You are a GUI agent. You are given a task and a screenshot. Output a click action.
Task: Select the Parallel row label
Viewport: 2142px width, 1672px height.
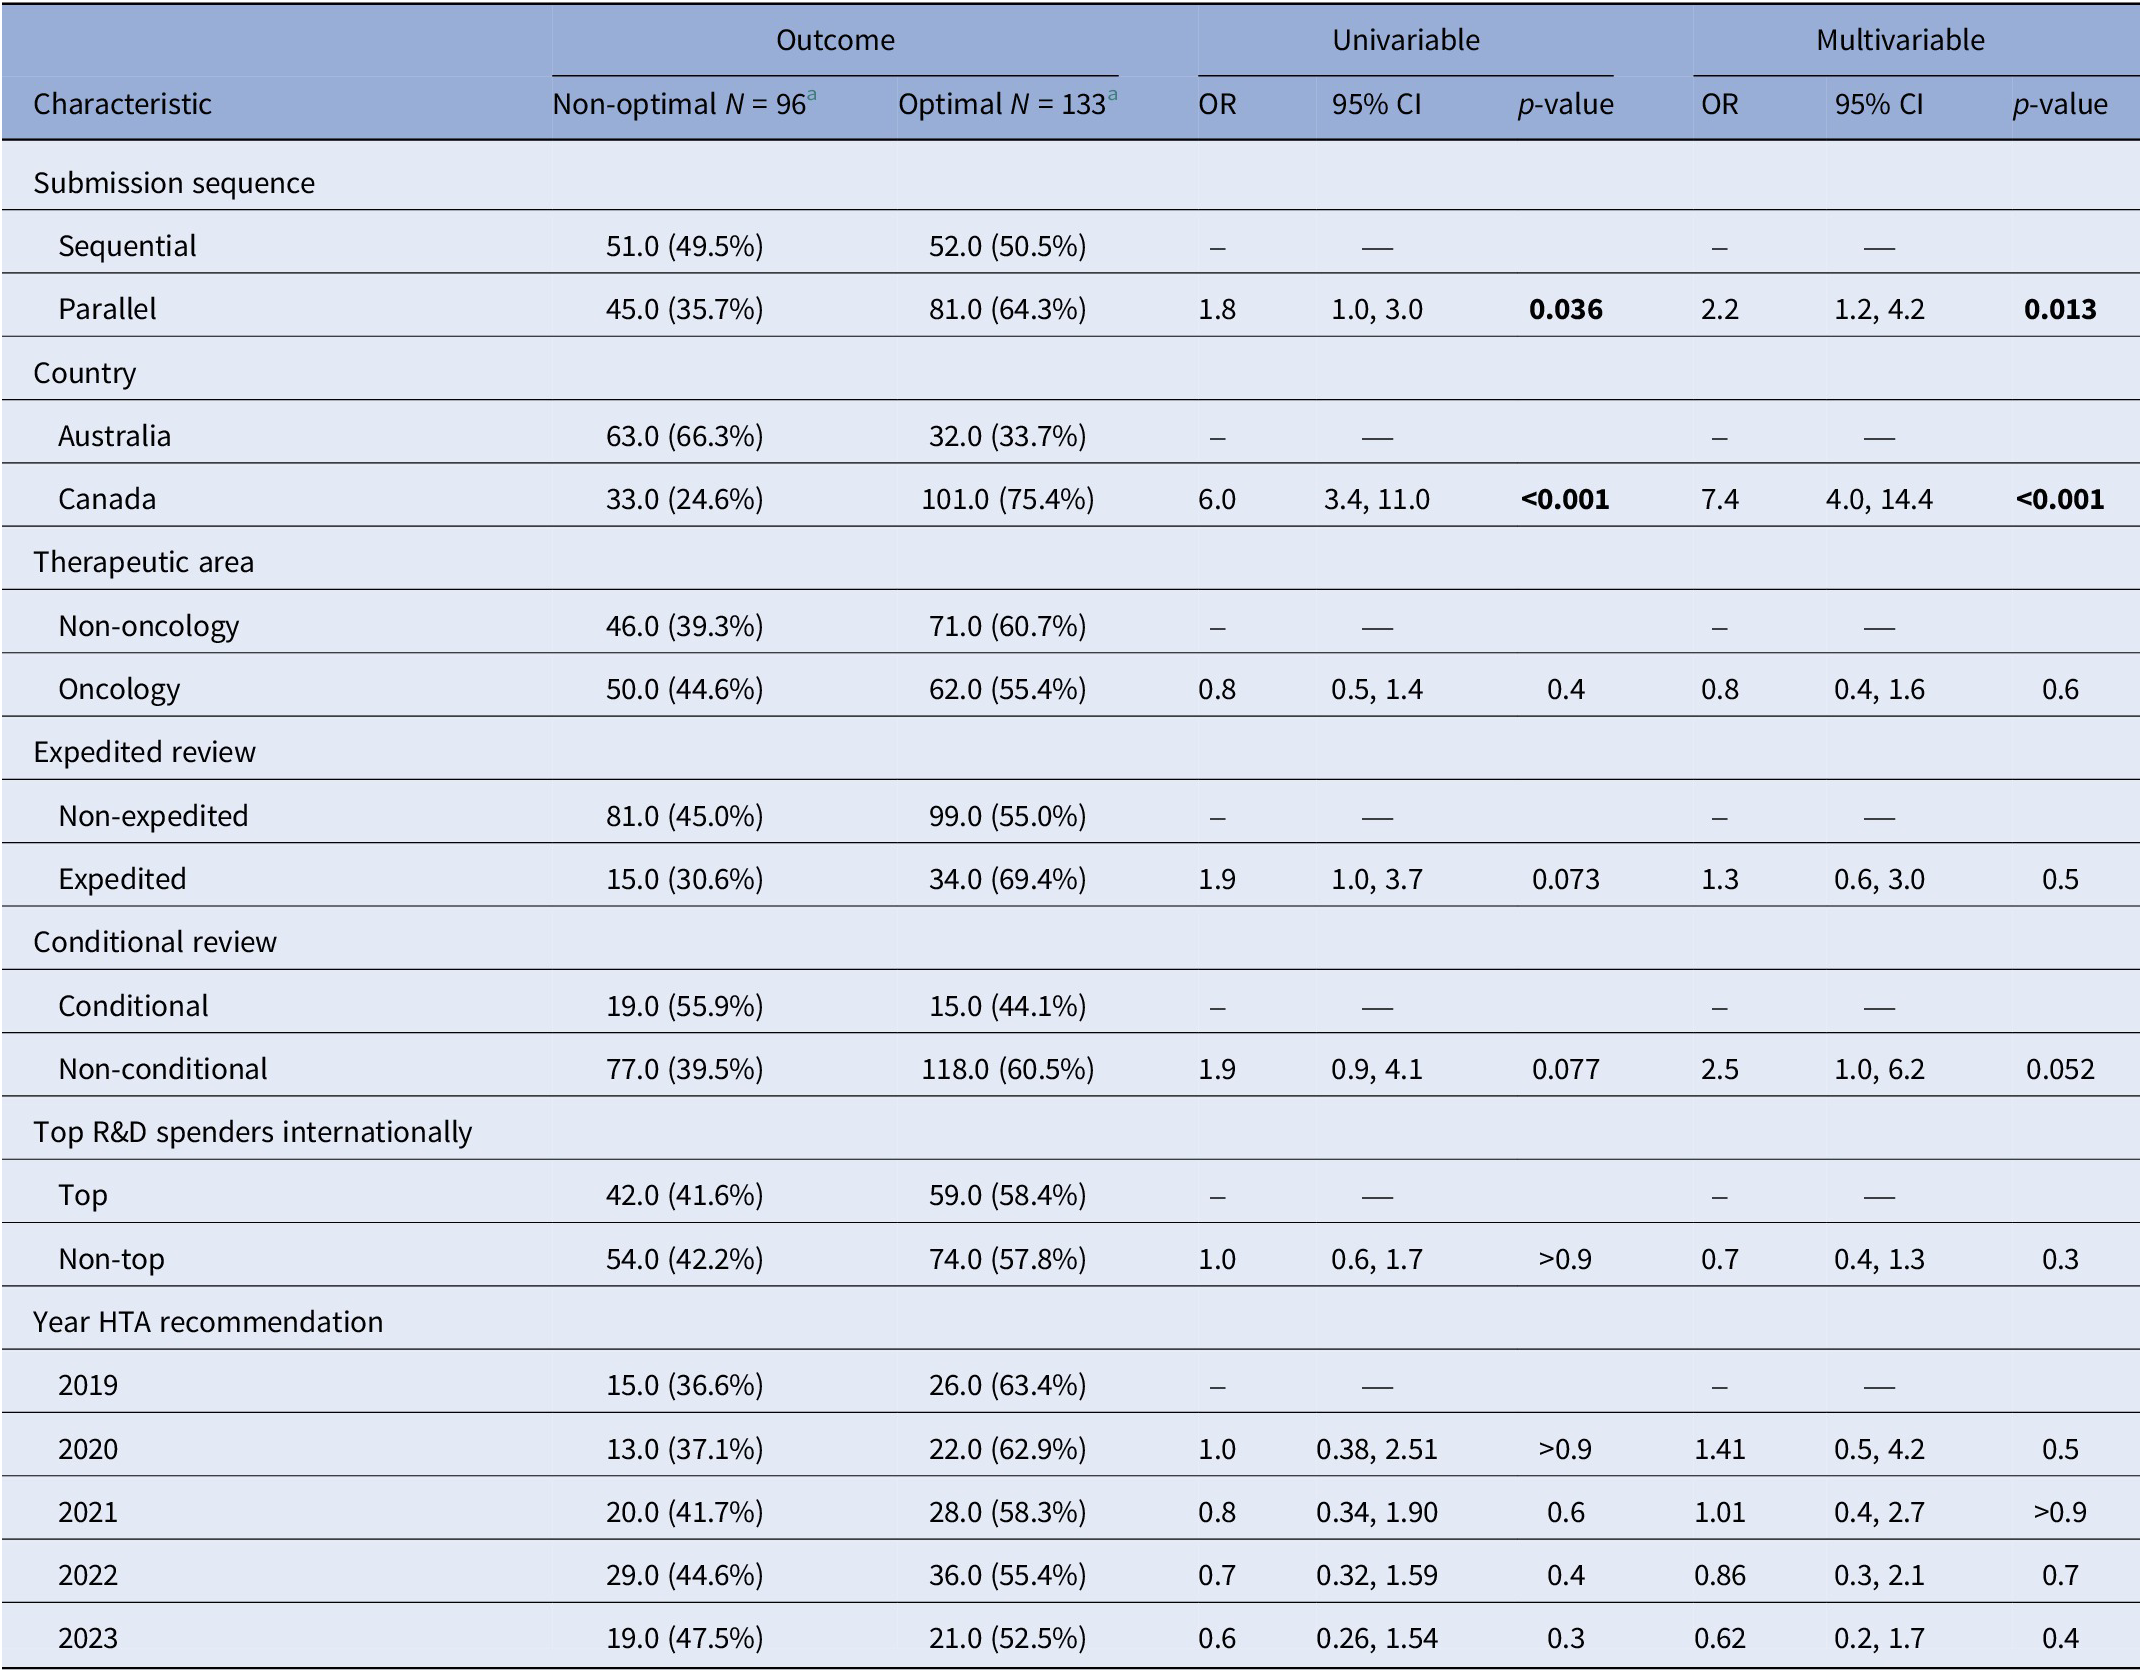click(x=107, y=309)
